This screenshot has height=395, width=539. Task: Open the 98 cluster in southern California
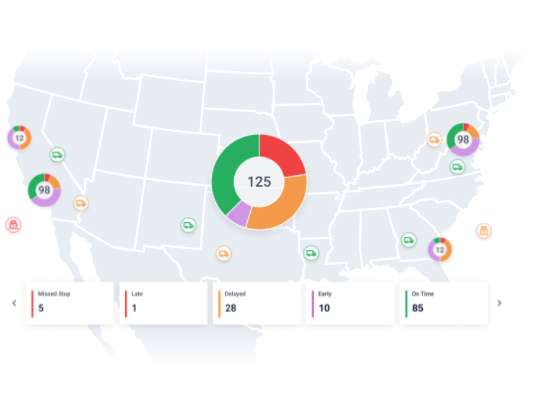(x=44, y=190)
